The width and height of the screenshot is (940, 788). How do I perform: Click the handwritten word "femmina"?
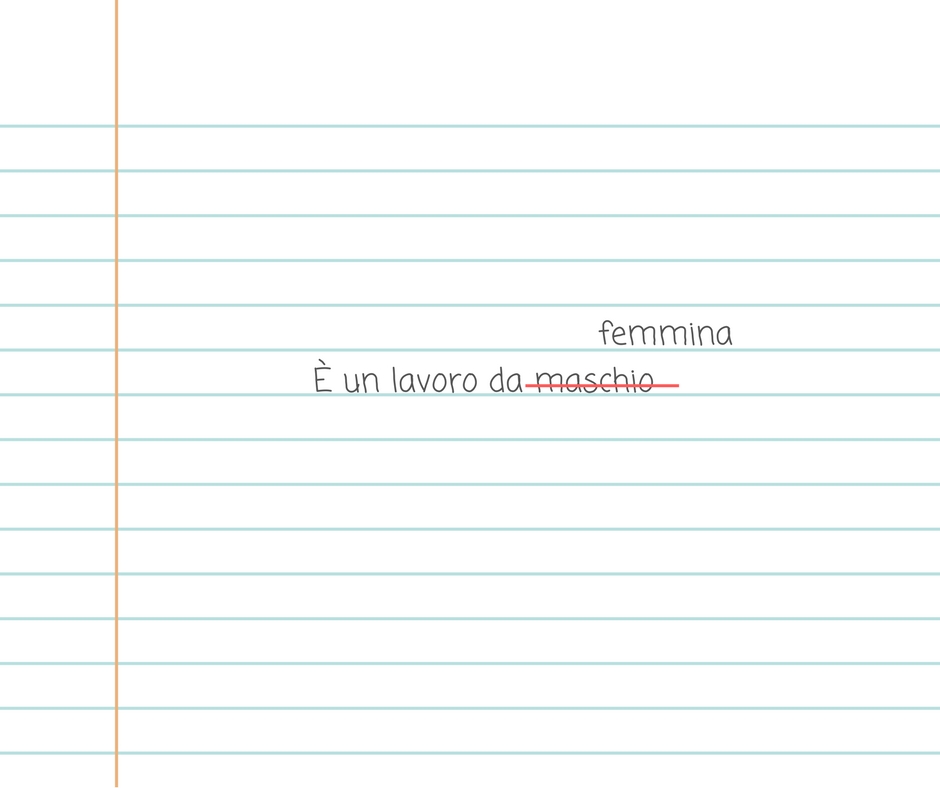point(665,333)
